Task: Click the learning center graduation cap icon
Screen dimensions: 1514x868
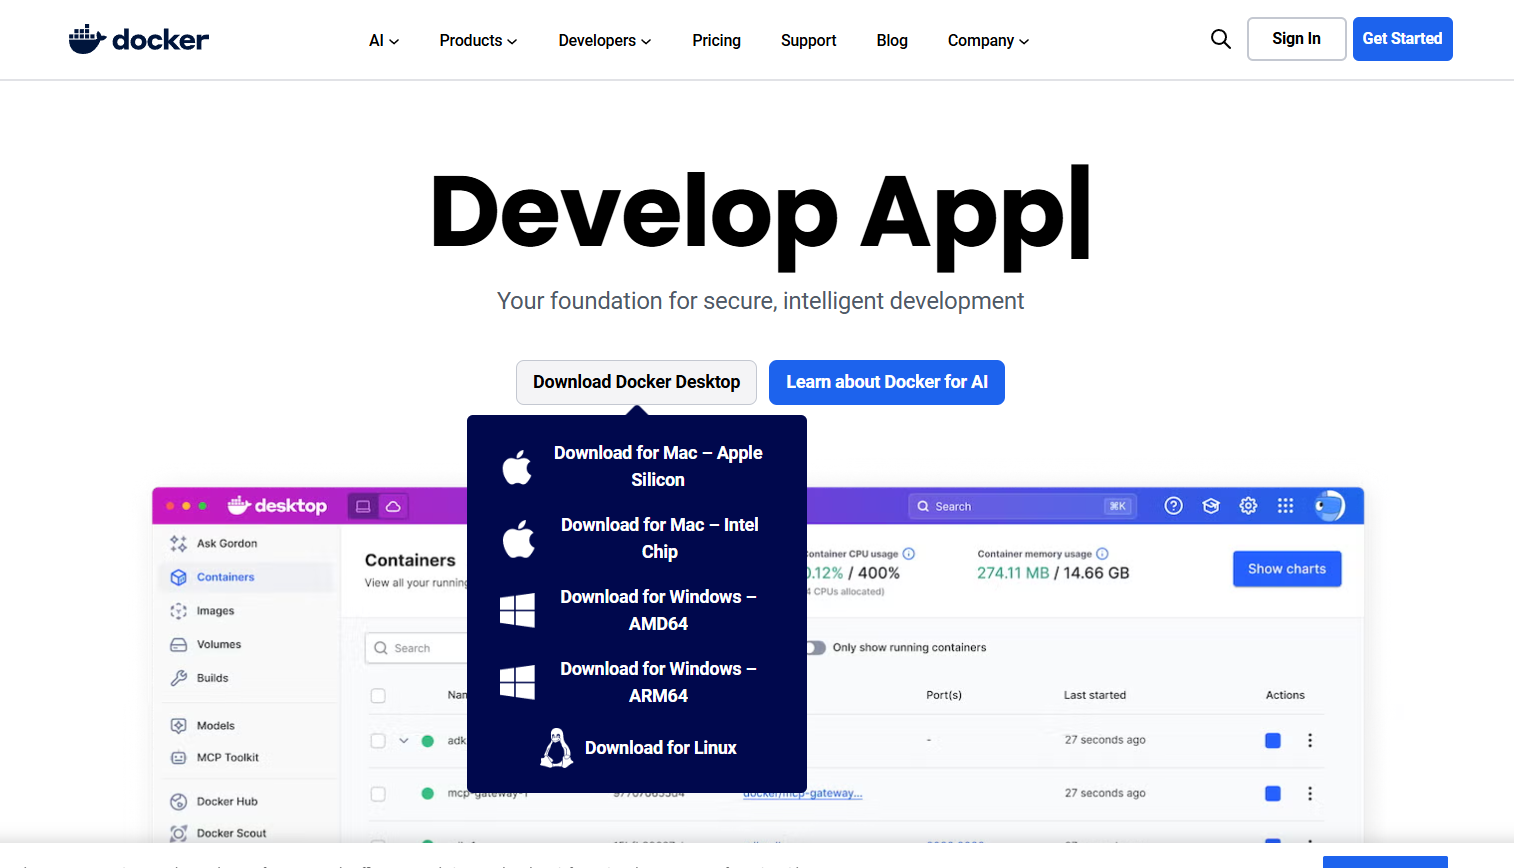Action: tap(1211, 506)
